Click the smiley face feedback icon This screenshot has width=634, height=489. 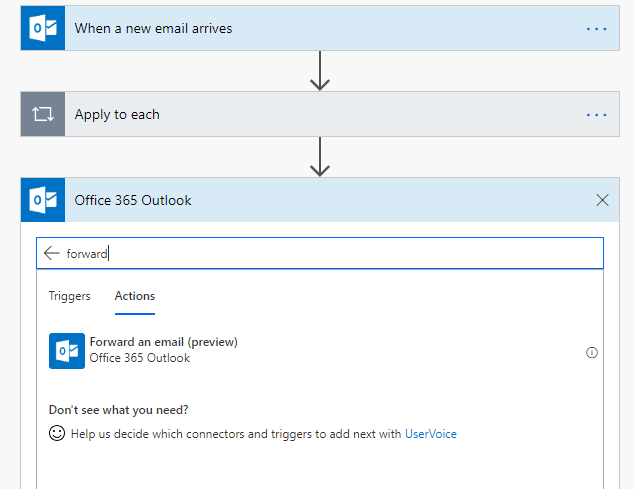coord(57,434)
